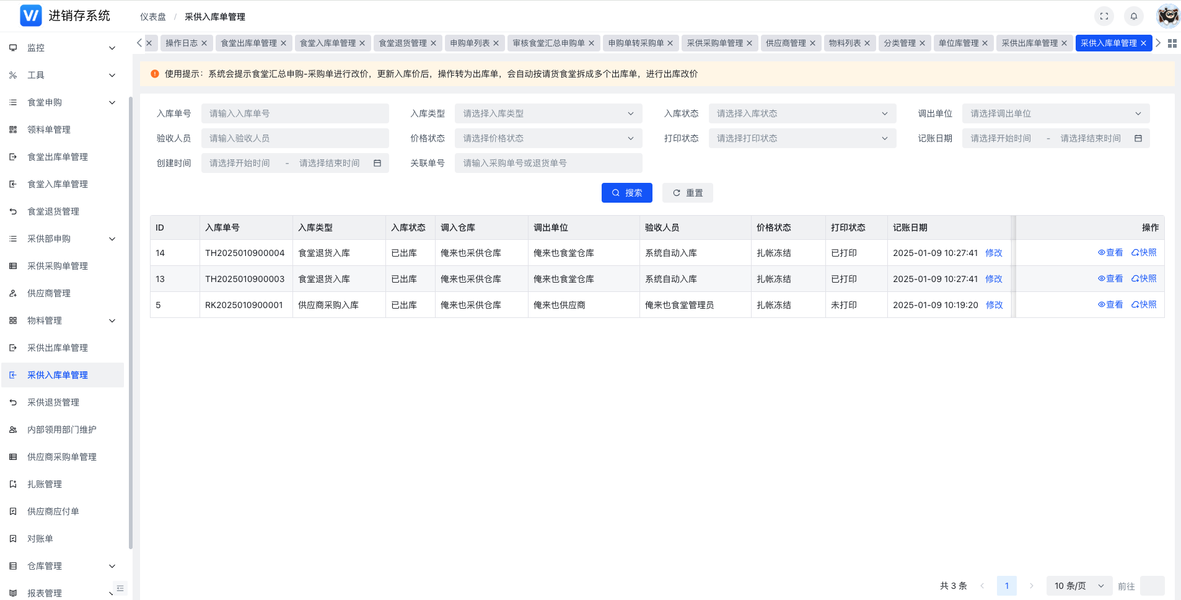Focus the 前往 page jump input

(1152, 586)
